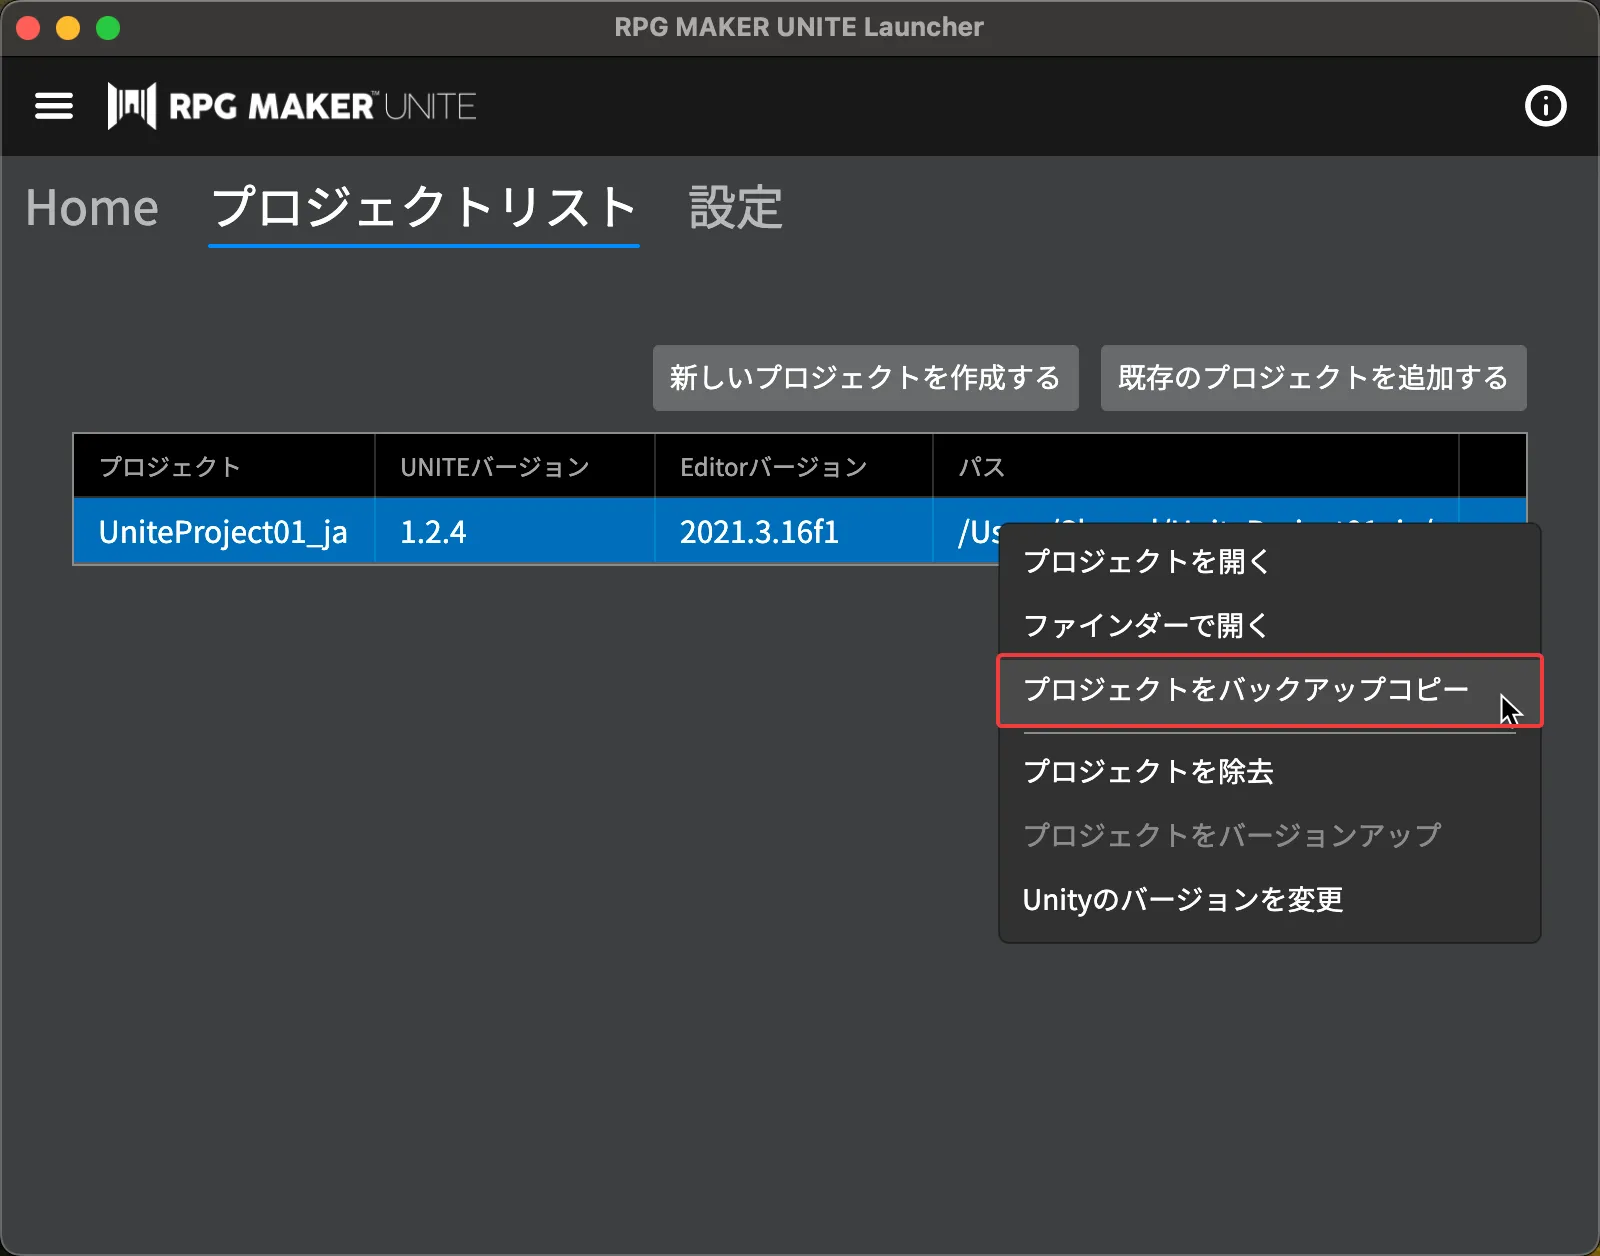Open the info icon in header
The width and height of the screenshot is (1600, 1256).
(x=1545, y=106)
